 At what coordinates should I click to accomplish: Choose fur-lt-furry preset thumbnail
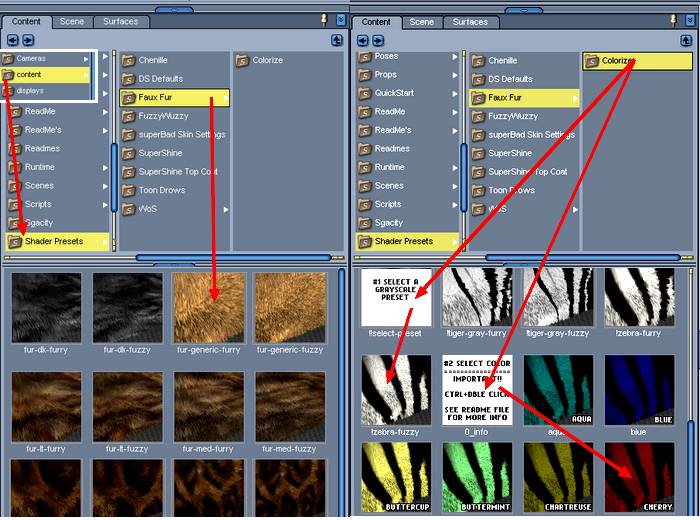click(46, 407)
